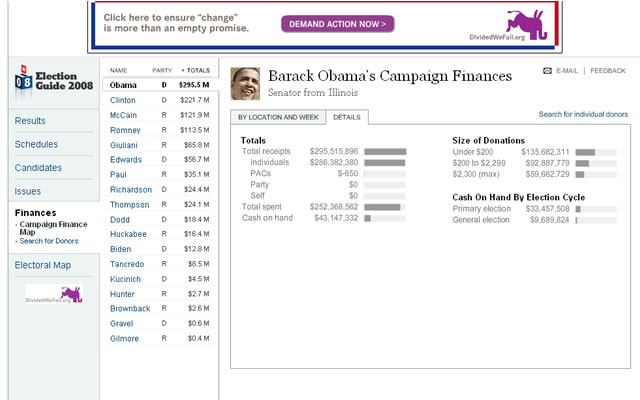Click the $2,300 (max) label
Viewport: 640px width, 400px height.
(476, 174)
